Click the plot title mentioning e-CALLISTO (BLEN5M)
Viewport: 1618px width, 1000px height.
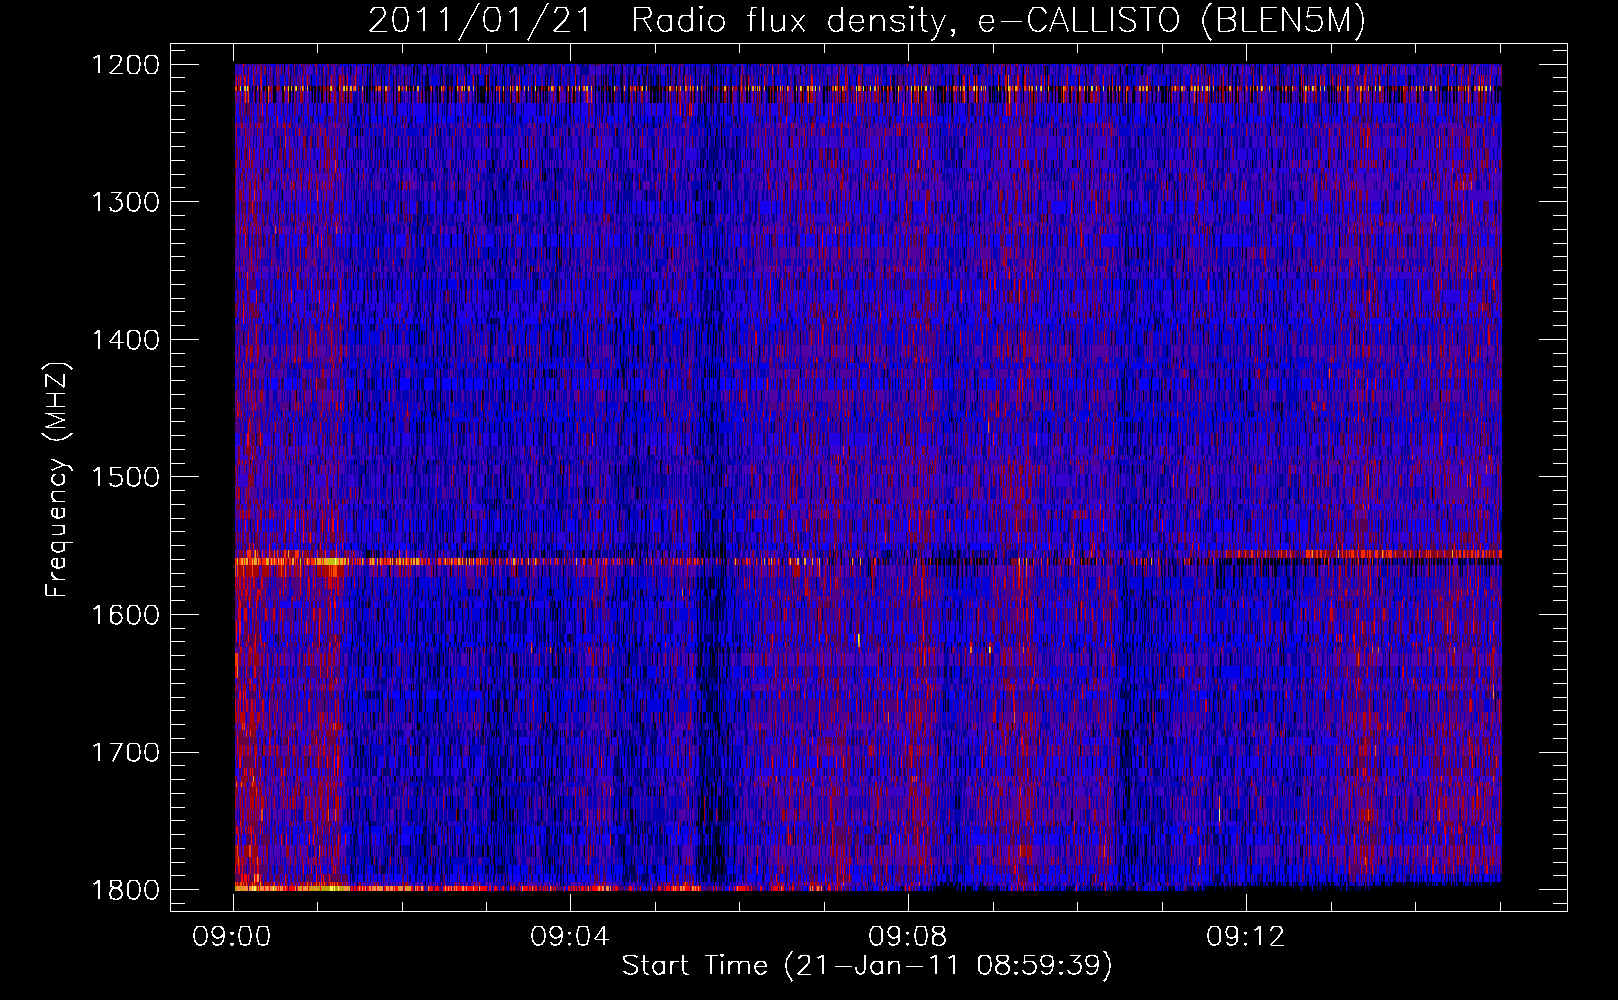pyautogui.click(x=866, y=21)
